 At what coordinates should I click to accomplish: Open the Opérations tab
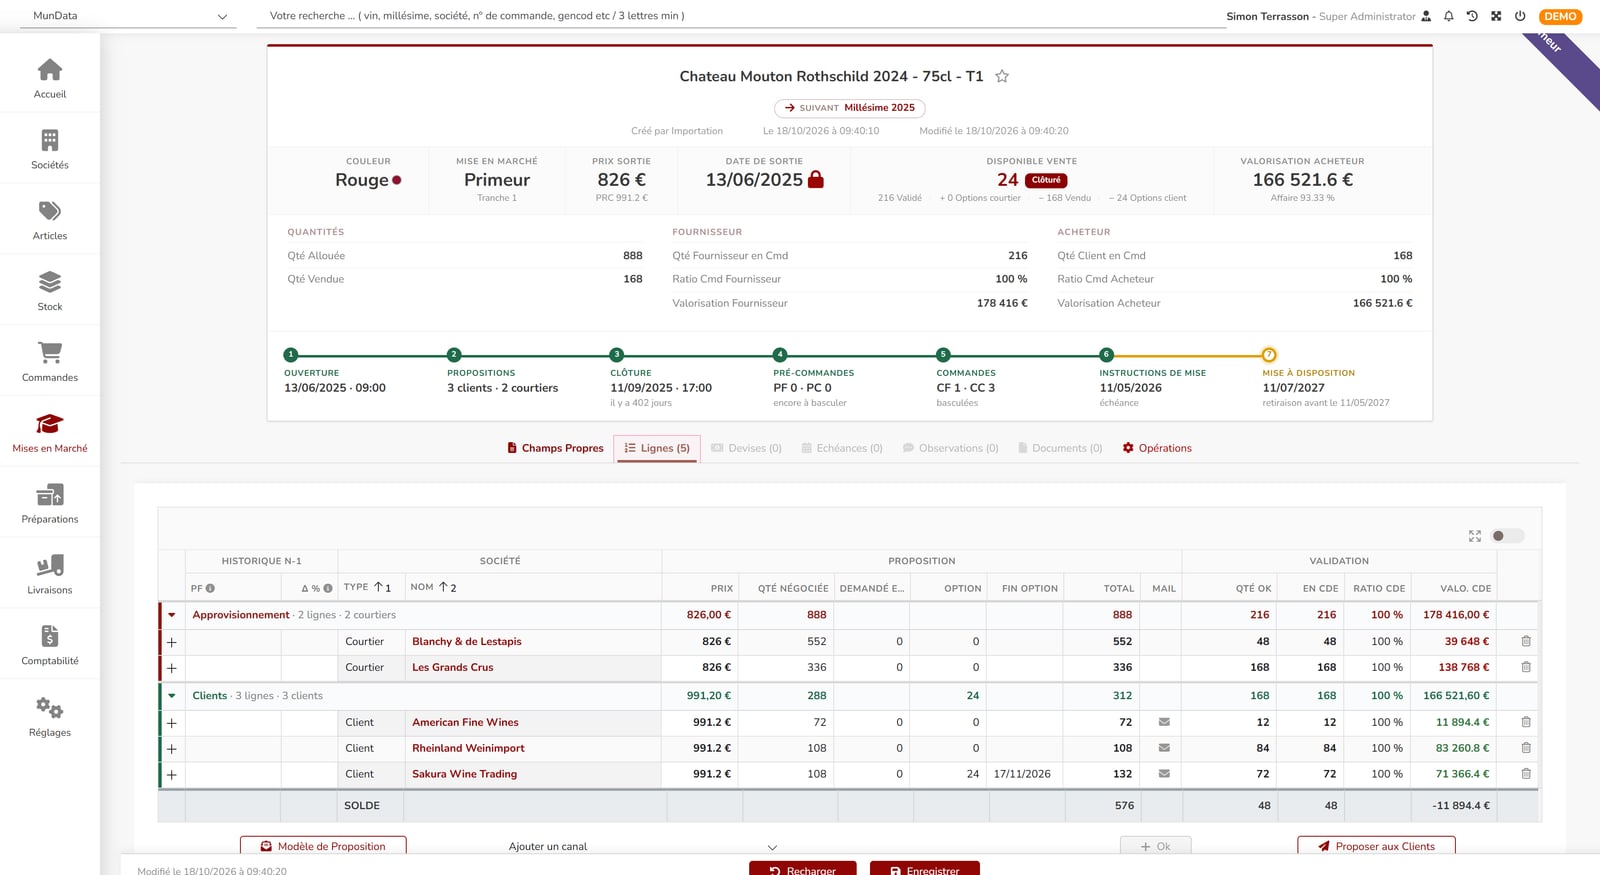pos(1157,448)
